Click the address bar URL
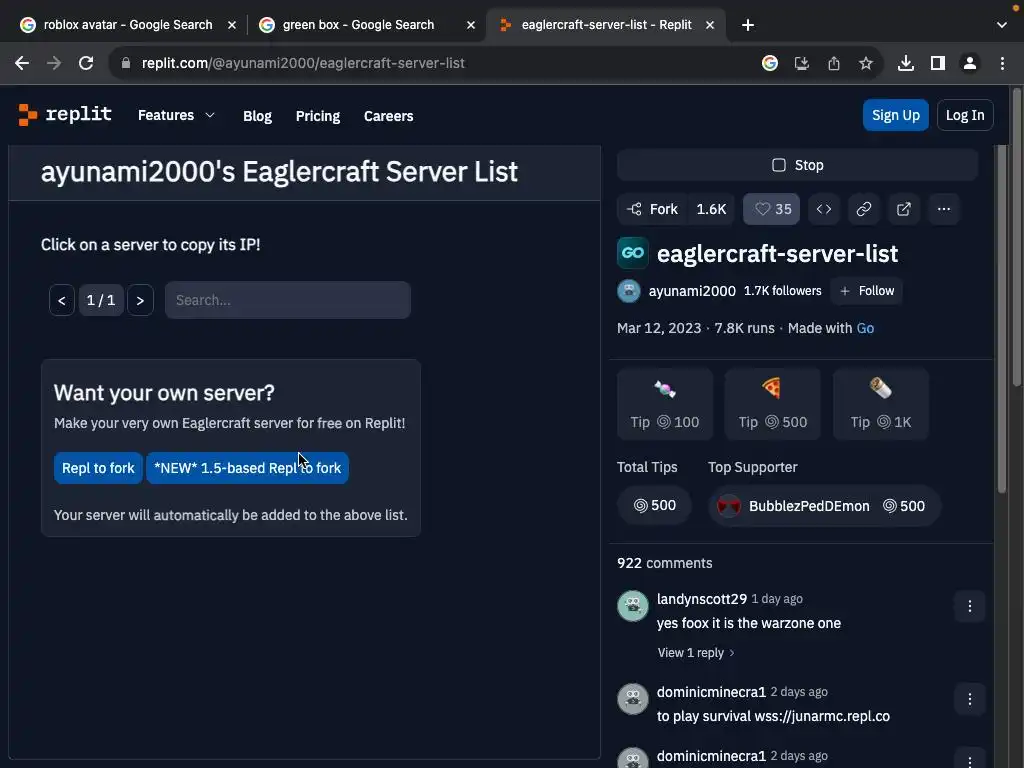This screenshot has width=1024, height=768. pyautogui.click(x=303, y=63)
